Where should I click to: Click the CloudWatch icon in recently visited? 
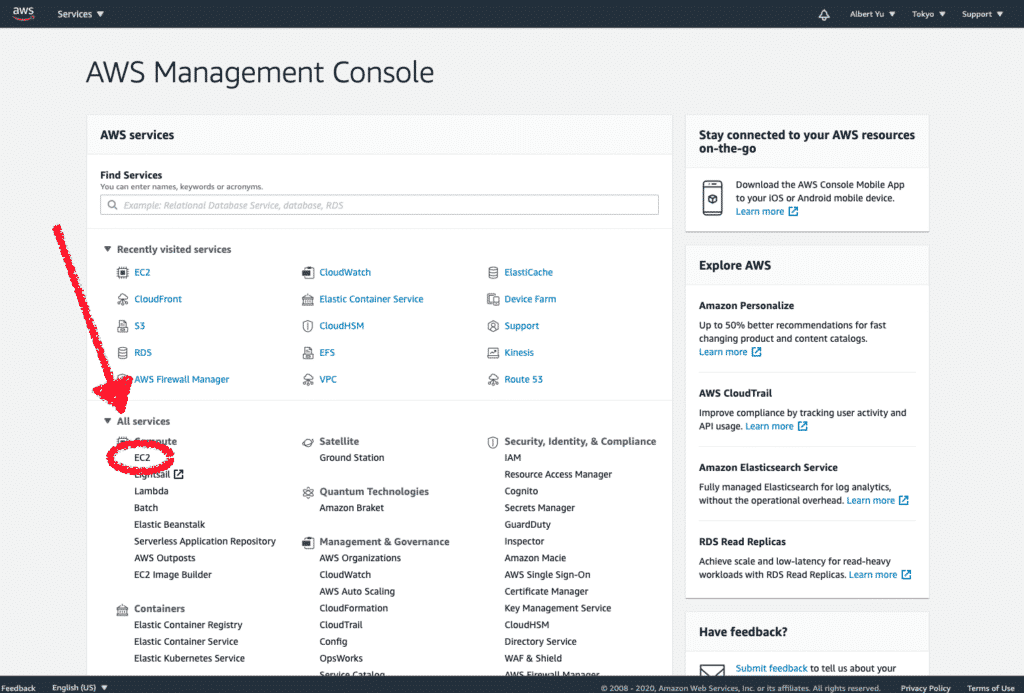pyautogui.click(x=308, y=272)
